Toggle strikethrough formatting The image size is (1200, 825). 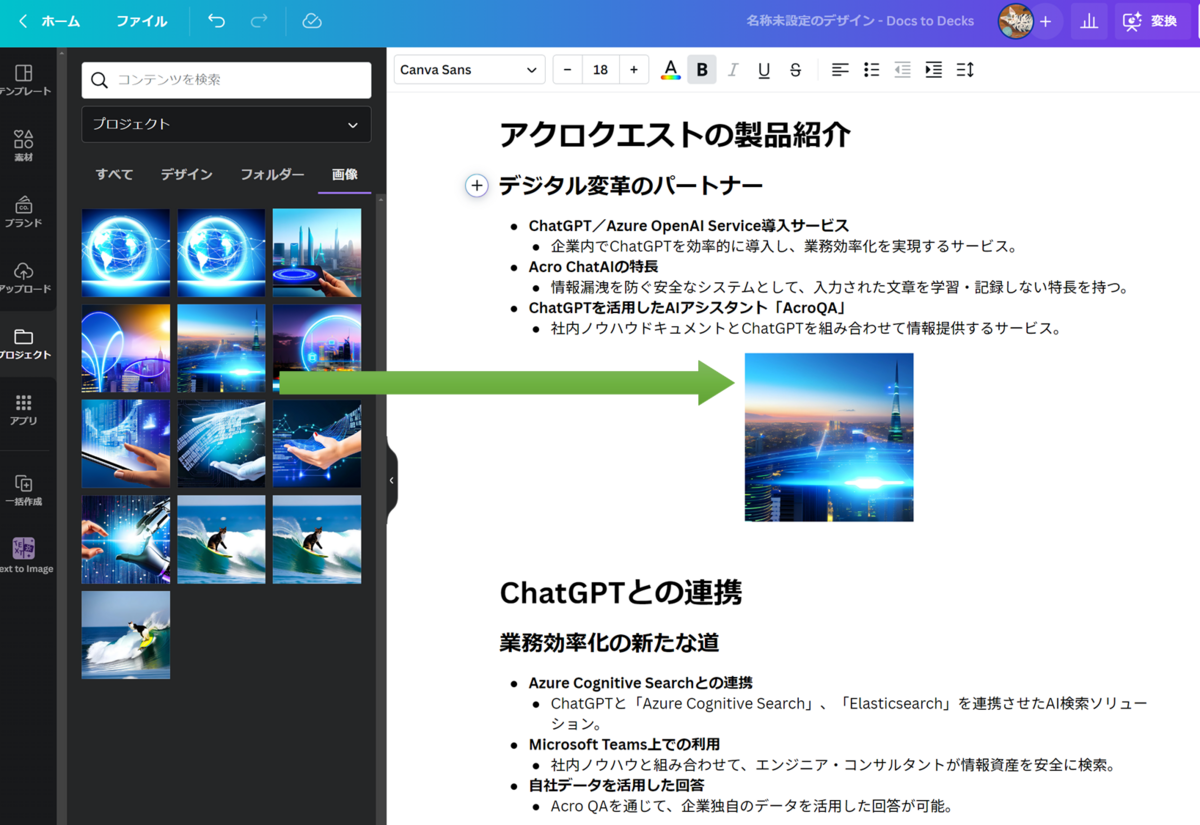[795, 70]
